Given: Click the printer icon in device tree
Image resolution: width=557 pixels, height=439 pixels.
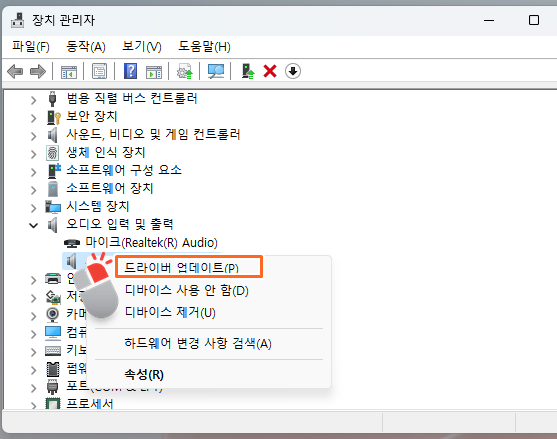Looking at the screenshot, I should (x=53, y=279).
